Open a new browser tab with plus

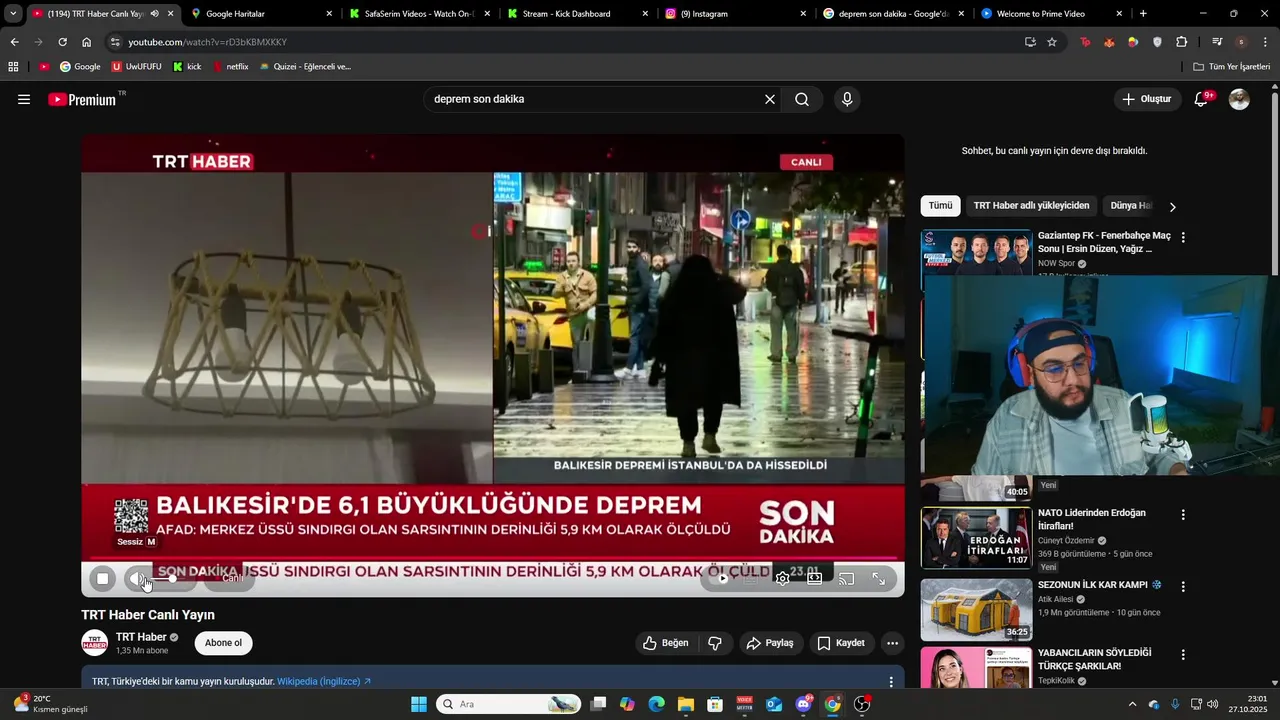coord(1143,14)
